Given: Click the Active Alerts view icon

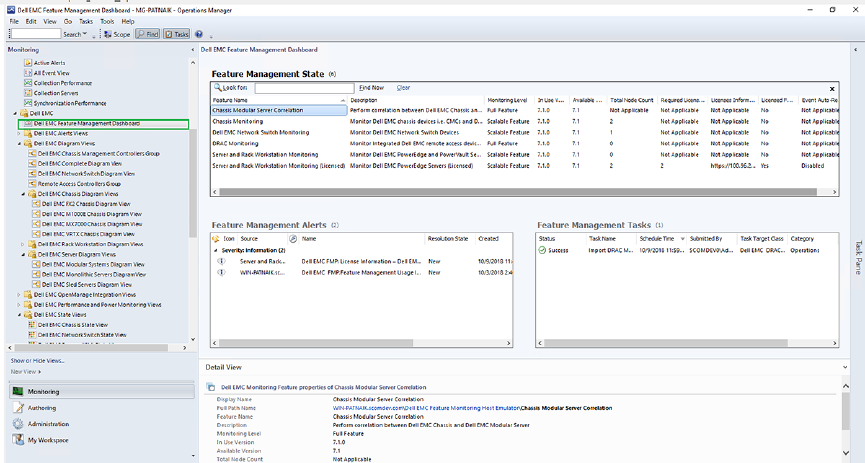Looking at the screenshot, I should tap(28, 63).
